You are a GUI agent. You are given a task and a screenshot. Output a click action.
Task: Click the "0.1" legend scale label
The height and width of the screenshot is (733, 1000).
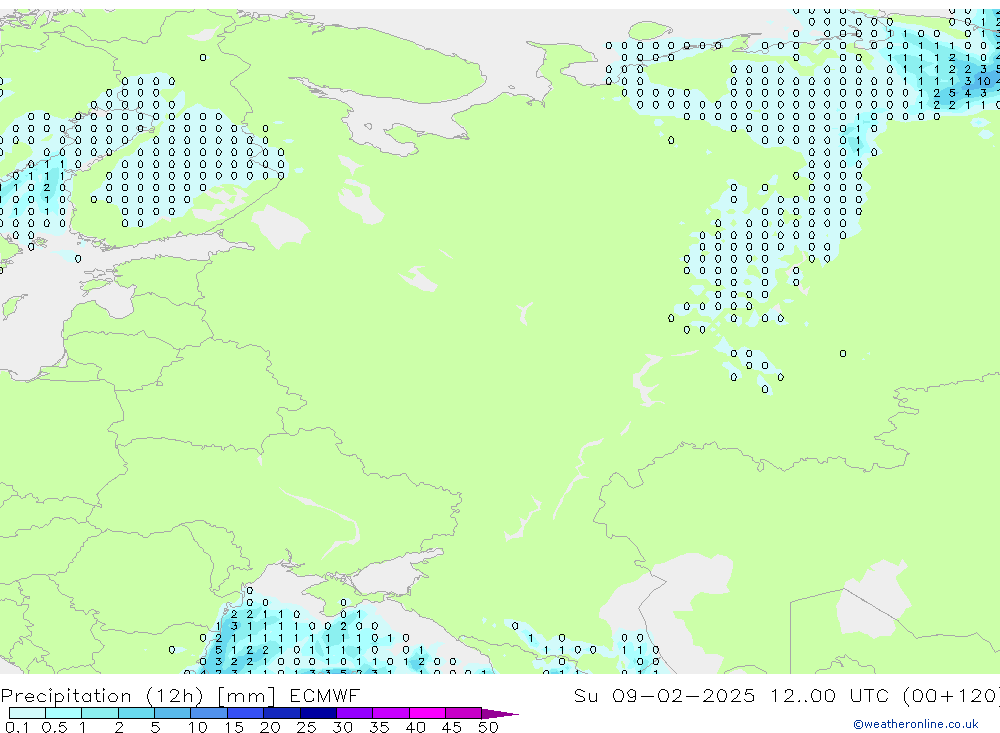pos(17,727)
